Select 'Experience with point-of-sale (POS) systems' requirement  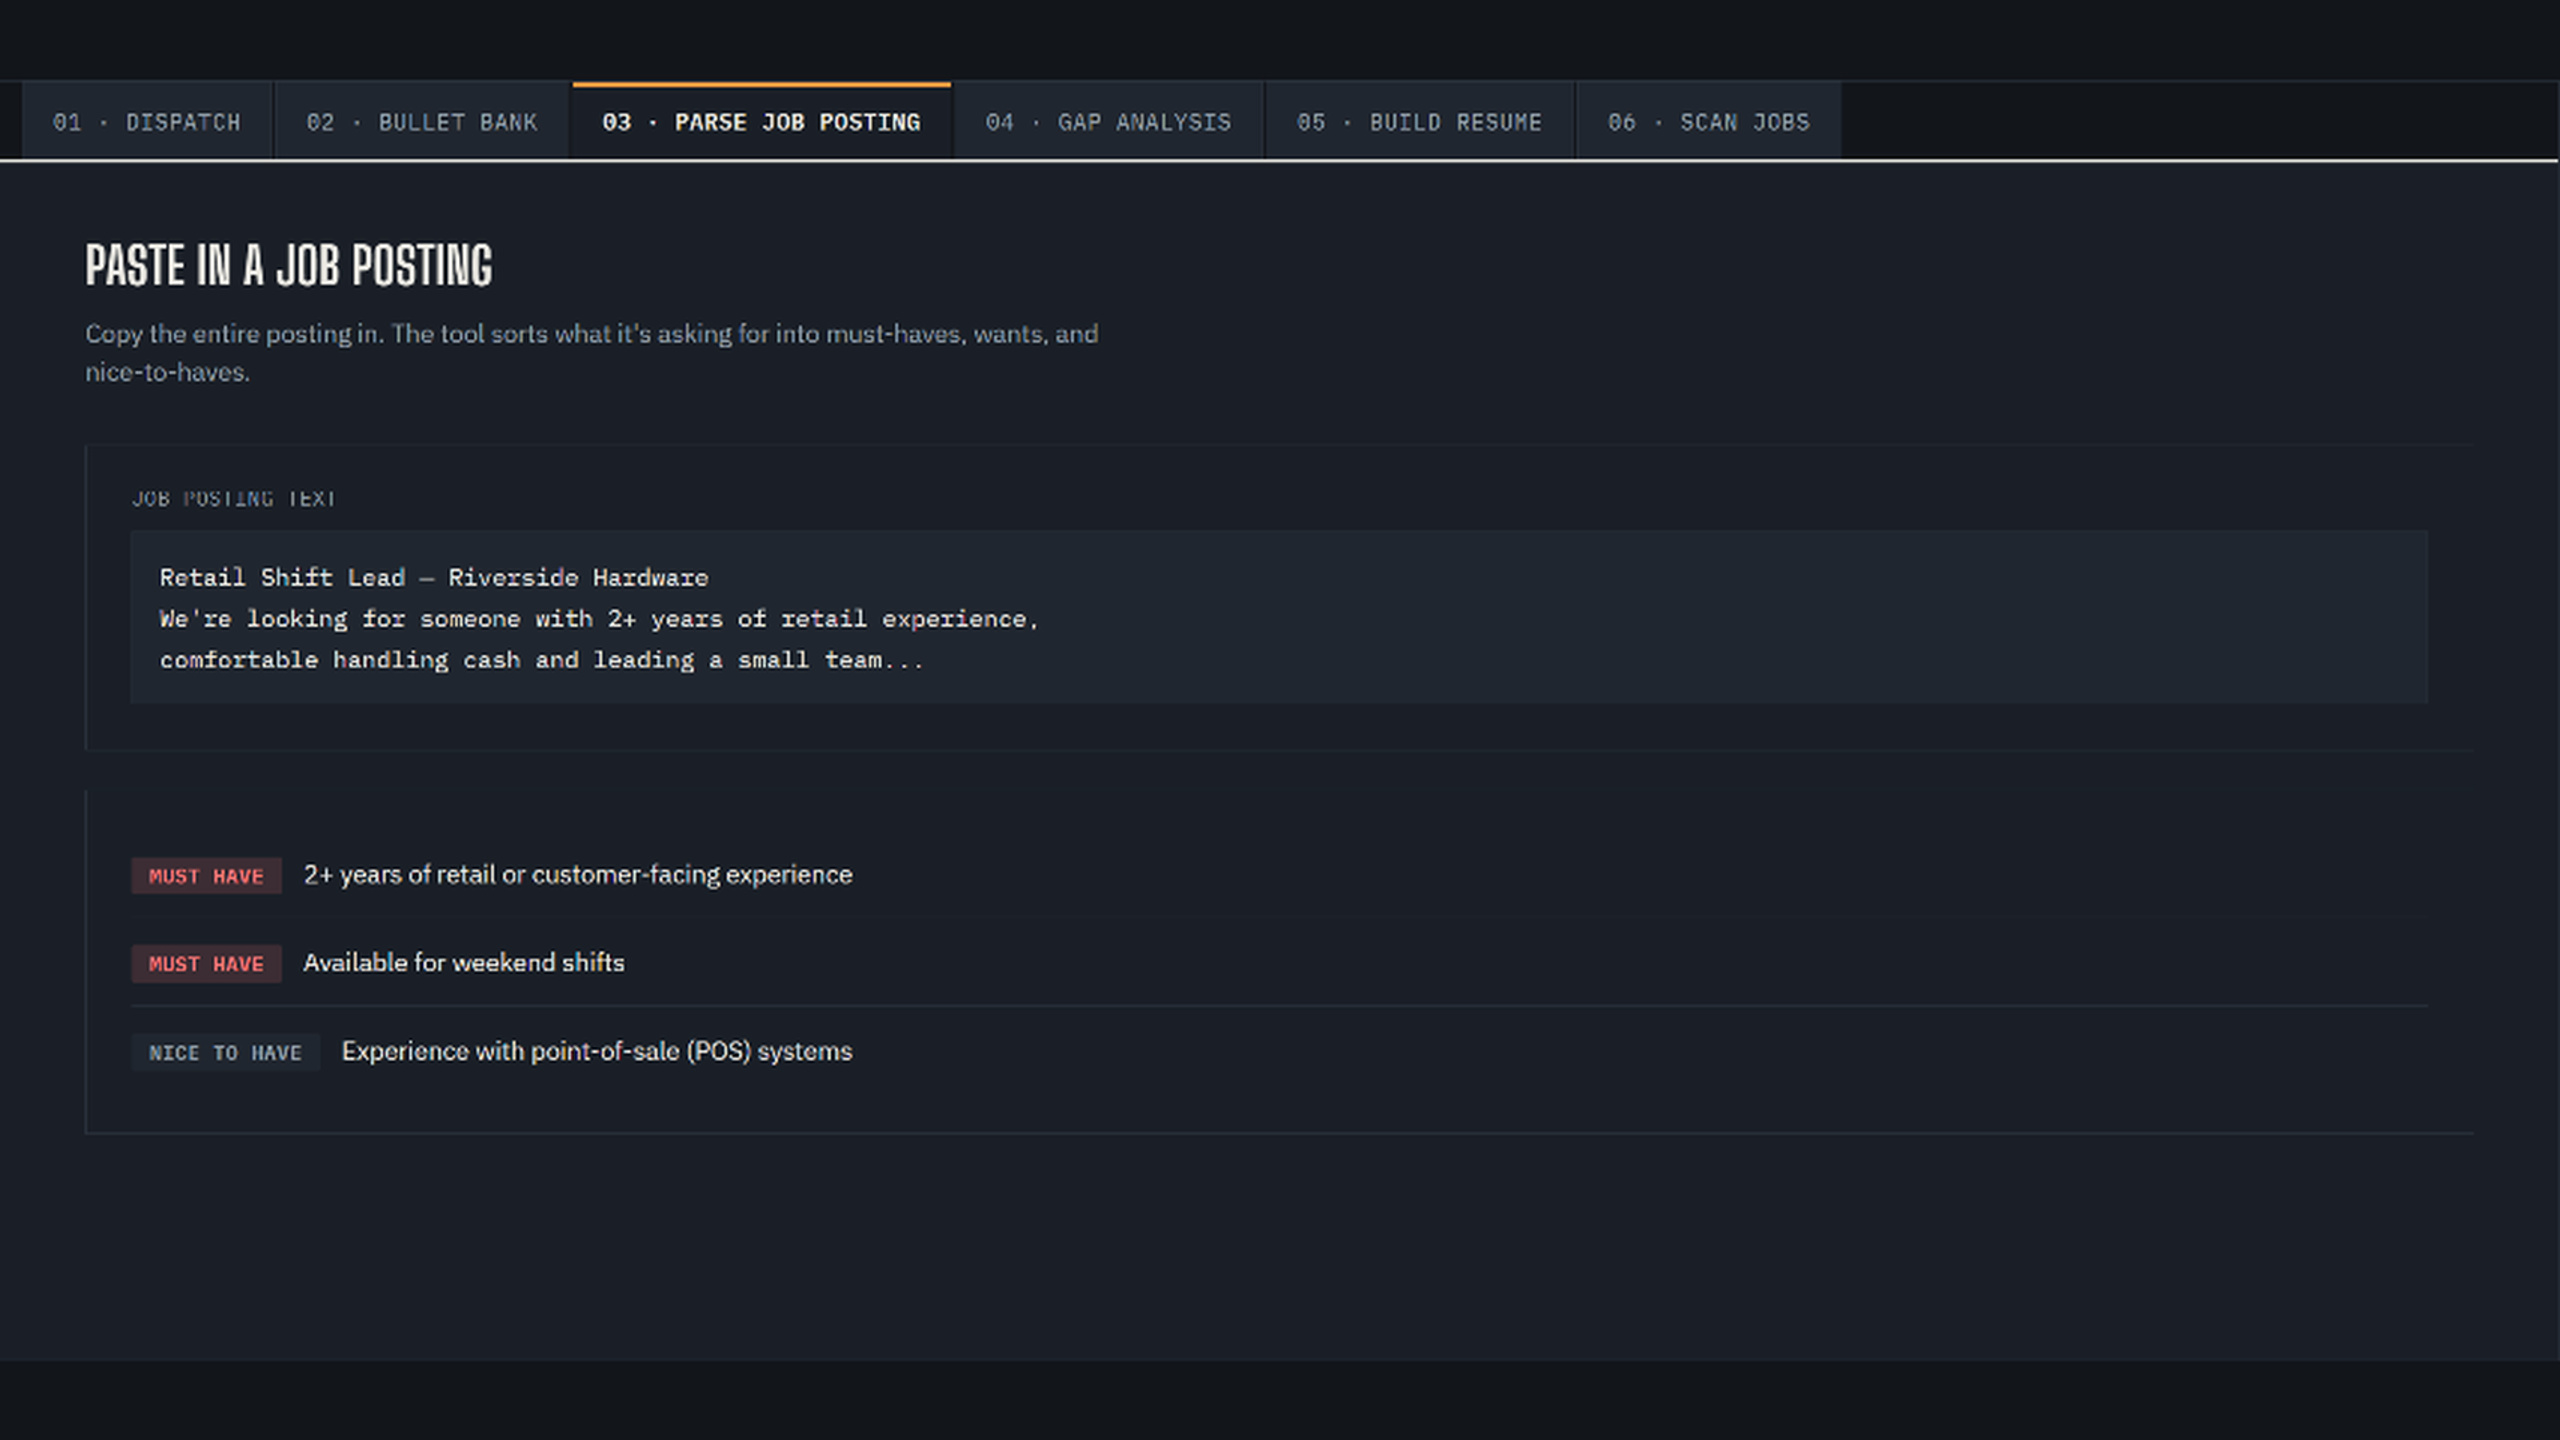click(x=597, y=1052)
